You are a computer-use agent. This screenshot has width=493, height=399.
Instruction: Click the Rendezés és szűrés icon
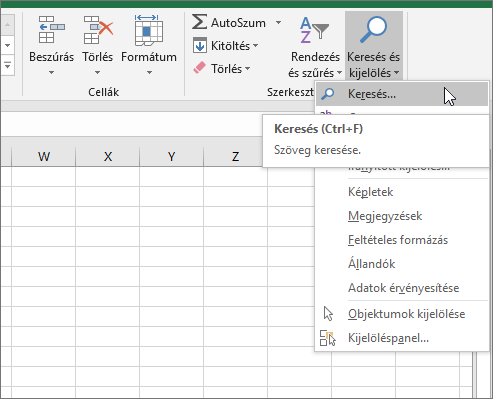(x=314, y=30)
